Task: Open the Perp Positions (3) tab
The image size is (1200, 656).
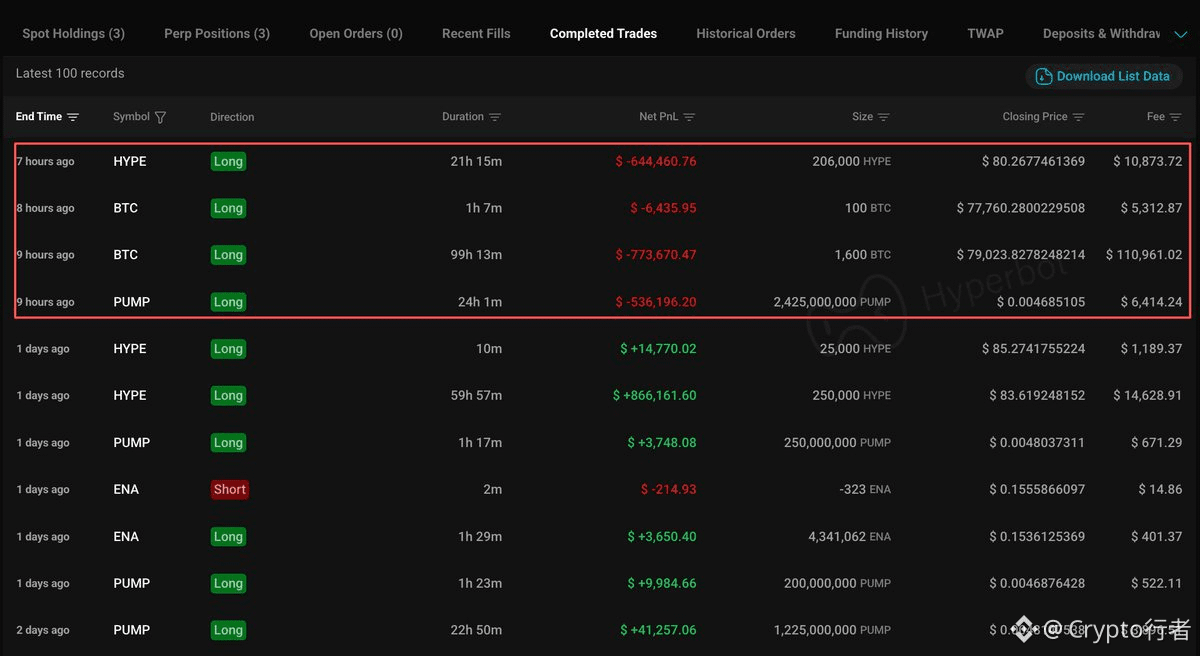Action: (217, 34)
